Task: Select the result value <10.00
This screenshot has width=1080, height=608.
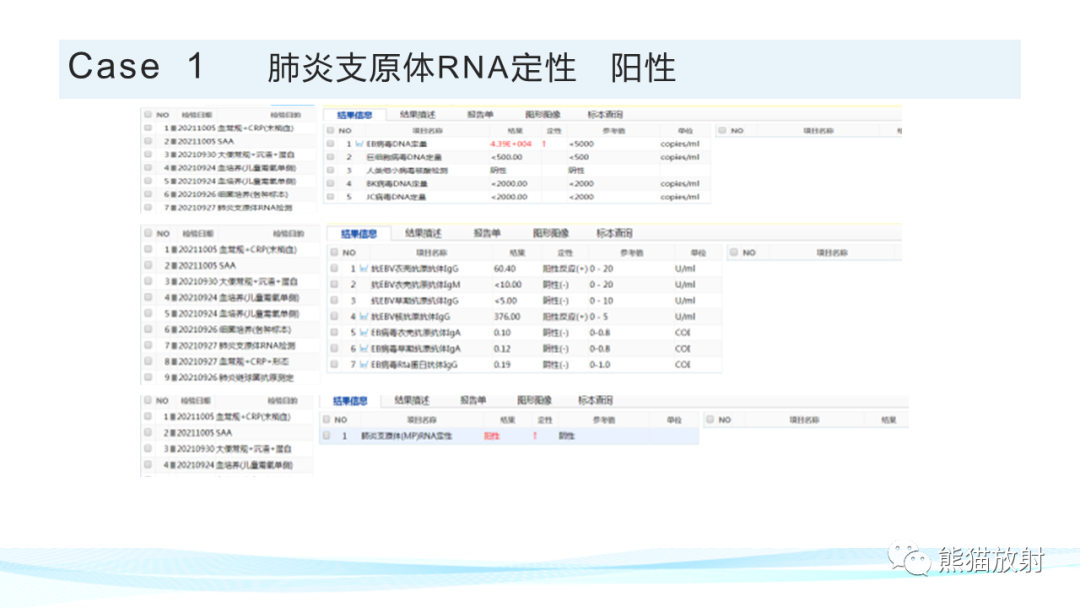Action: (x=506, y=284)
